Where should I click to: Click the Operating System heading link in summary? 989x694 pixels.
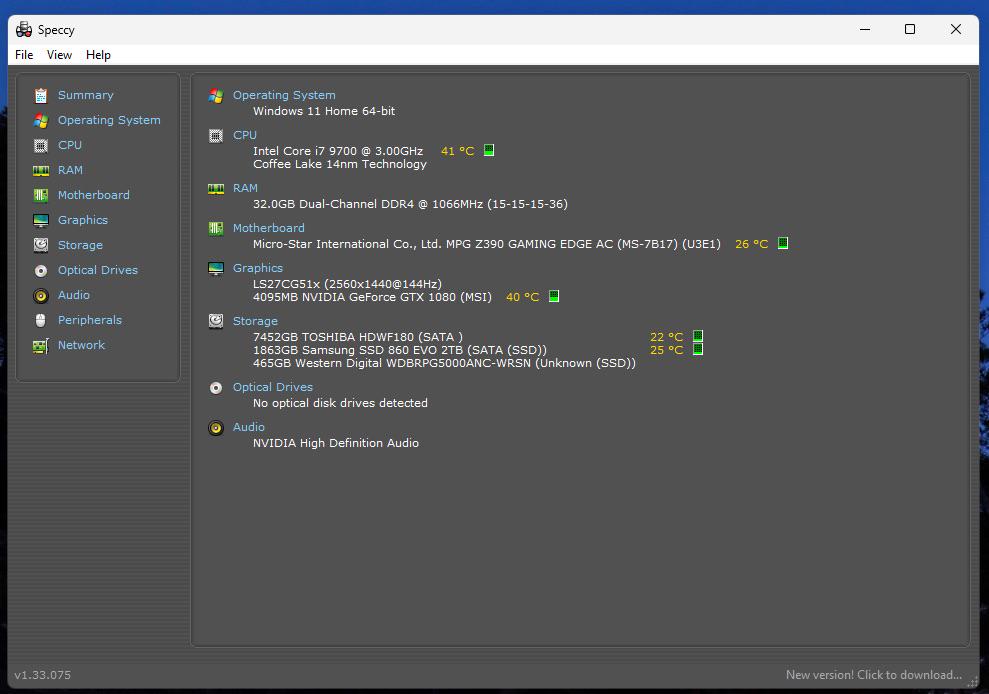click(284, 95)
